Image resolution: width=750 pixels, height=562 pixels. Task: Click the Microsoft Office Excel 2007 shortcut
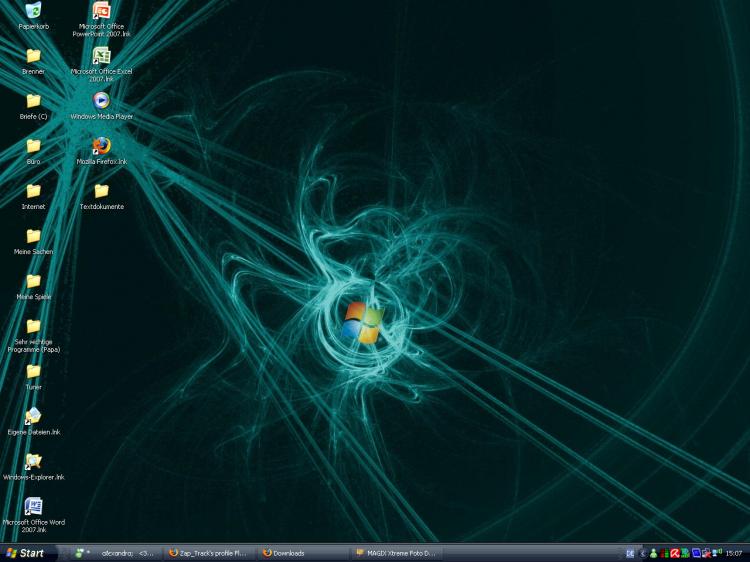tap(101, 56)
